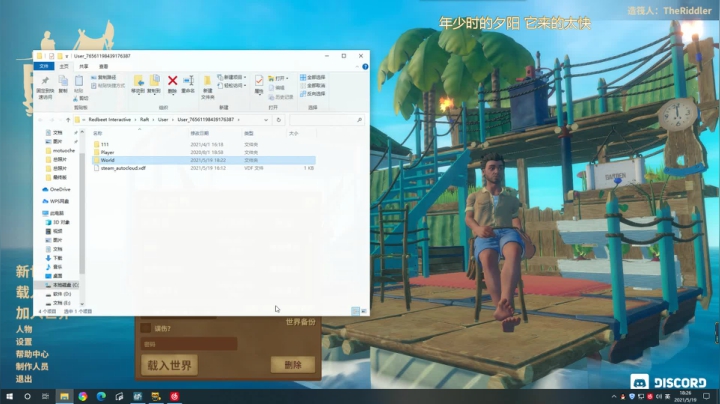Click the Raft breadcrumb segment
Screen dimensions: 720x404
[145, 119]
